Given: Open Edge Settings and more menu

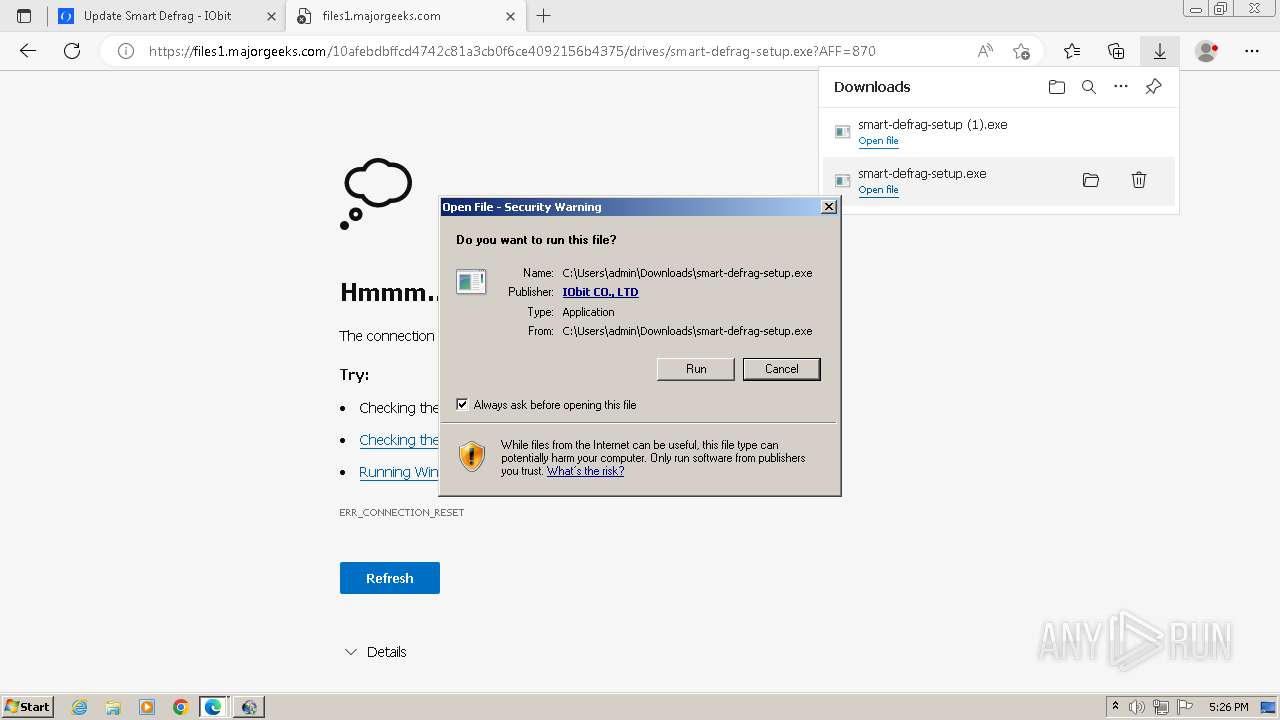Looking at the screenshot, I should pyautogui.click(x=1252, y=51).
